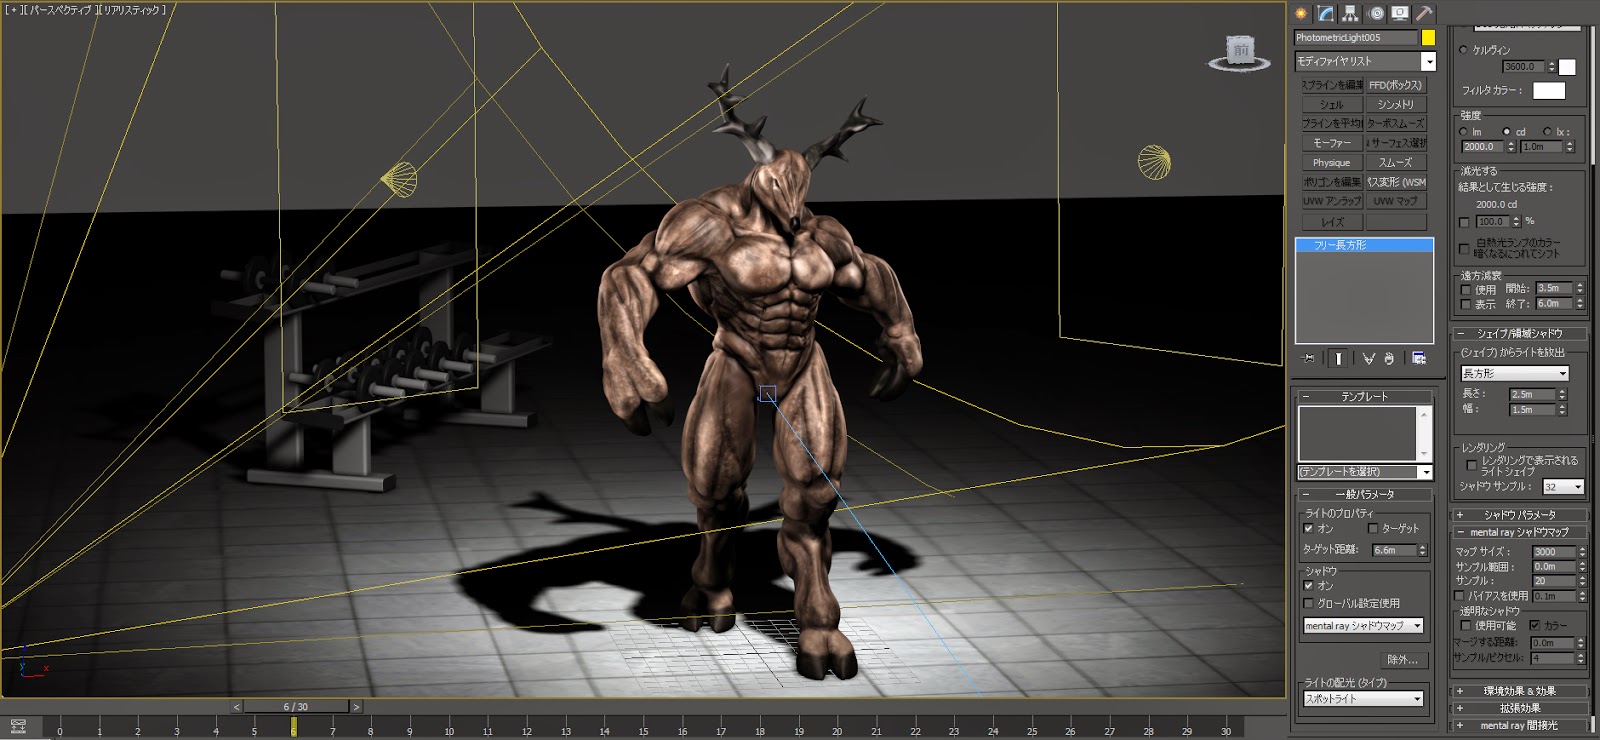Open the シャドウ サンプル 32 dropdown
Image resolution: width=1600 pixels, height=740 pixels.
[x=1563, y=487]
